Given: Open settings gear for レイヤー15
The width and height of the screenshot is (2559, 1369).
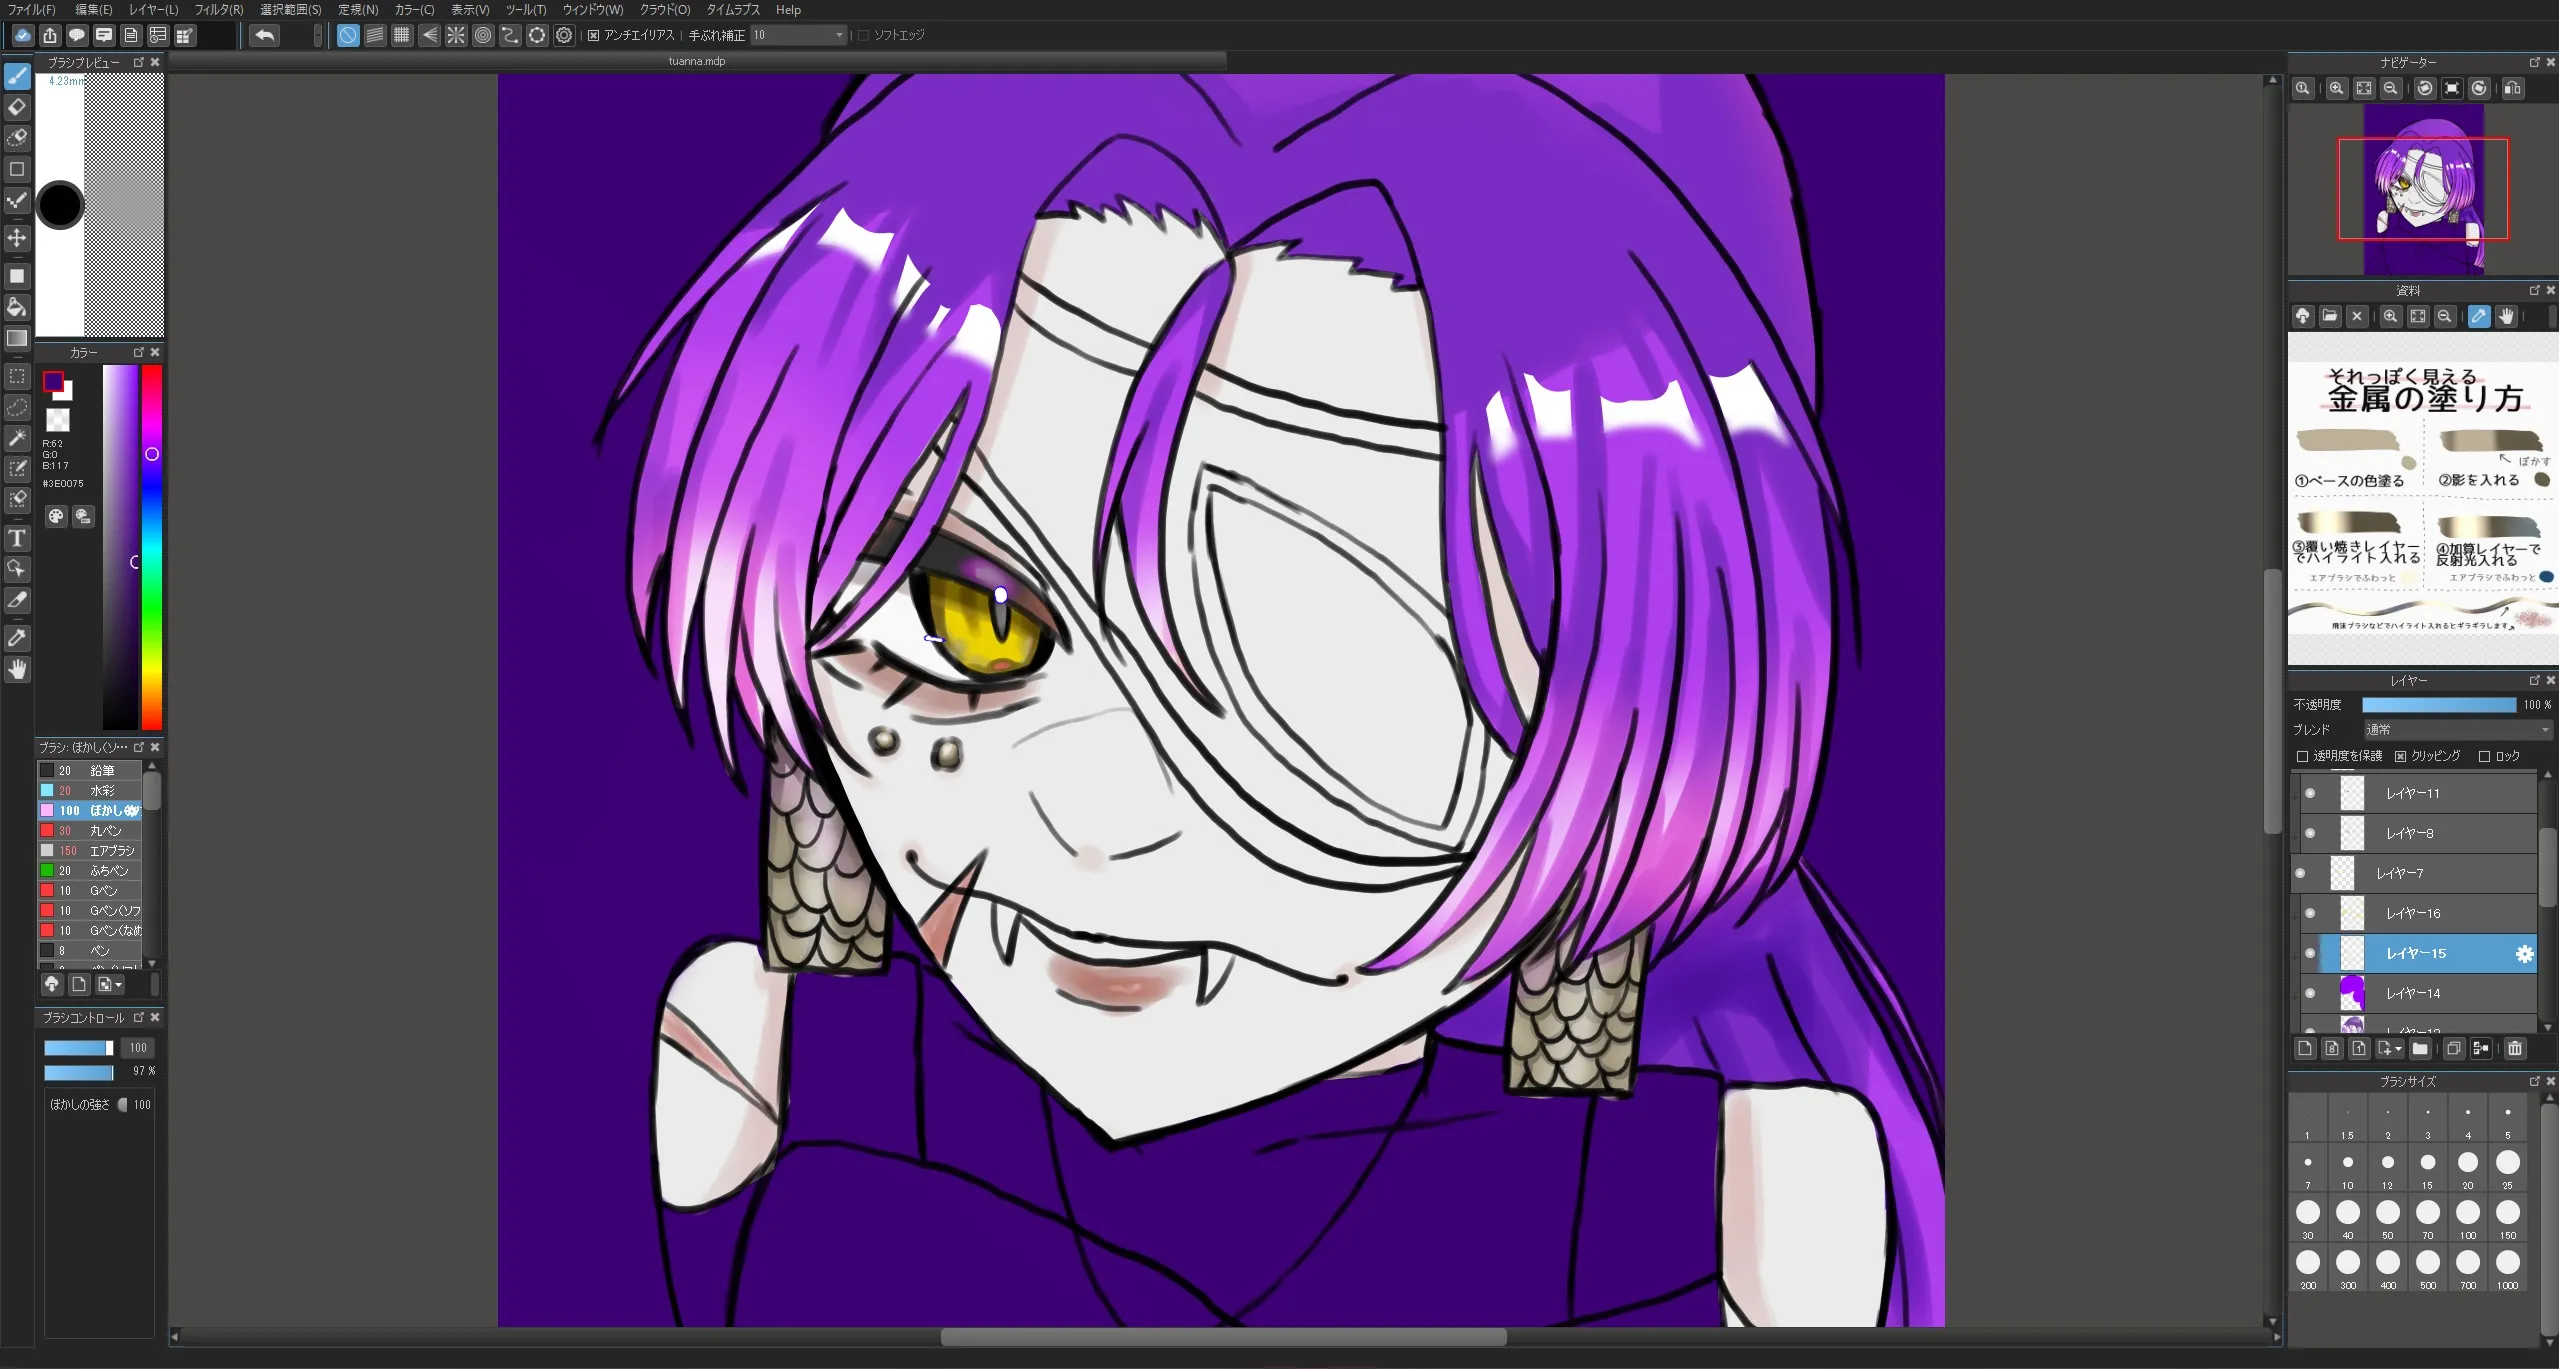Looking at the screenshot, I should coord(2524,953).
